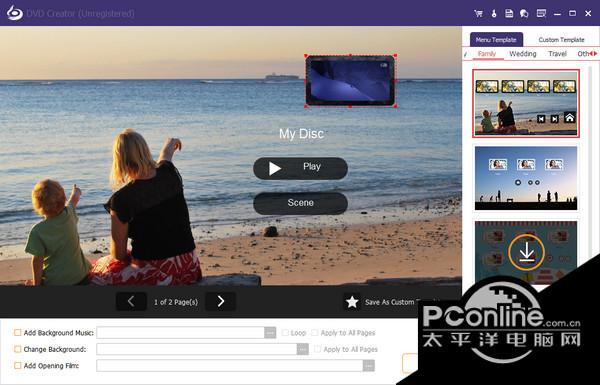Browse for background music file
Image resolution: width=600 pixels, height=385 pixels.
[270, 333]
